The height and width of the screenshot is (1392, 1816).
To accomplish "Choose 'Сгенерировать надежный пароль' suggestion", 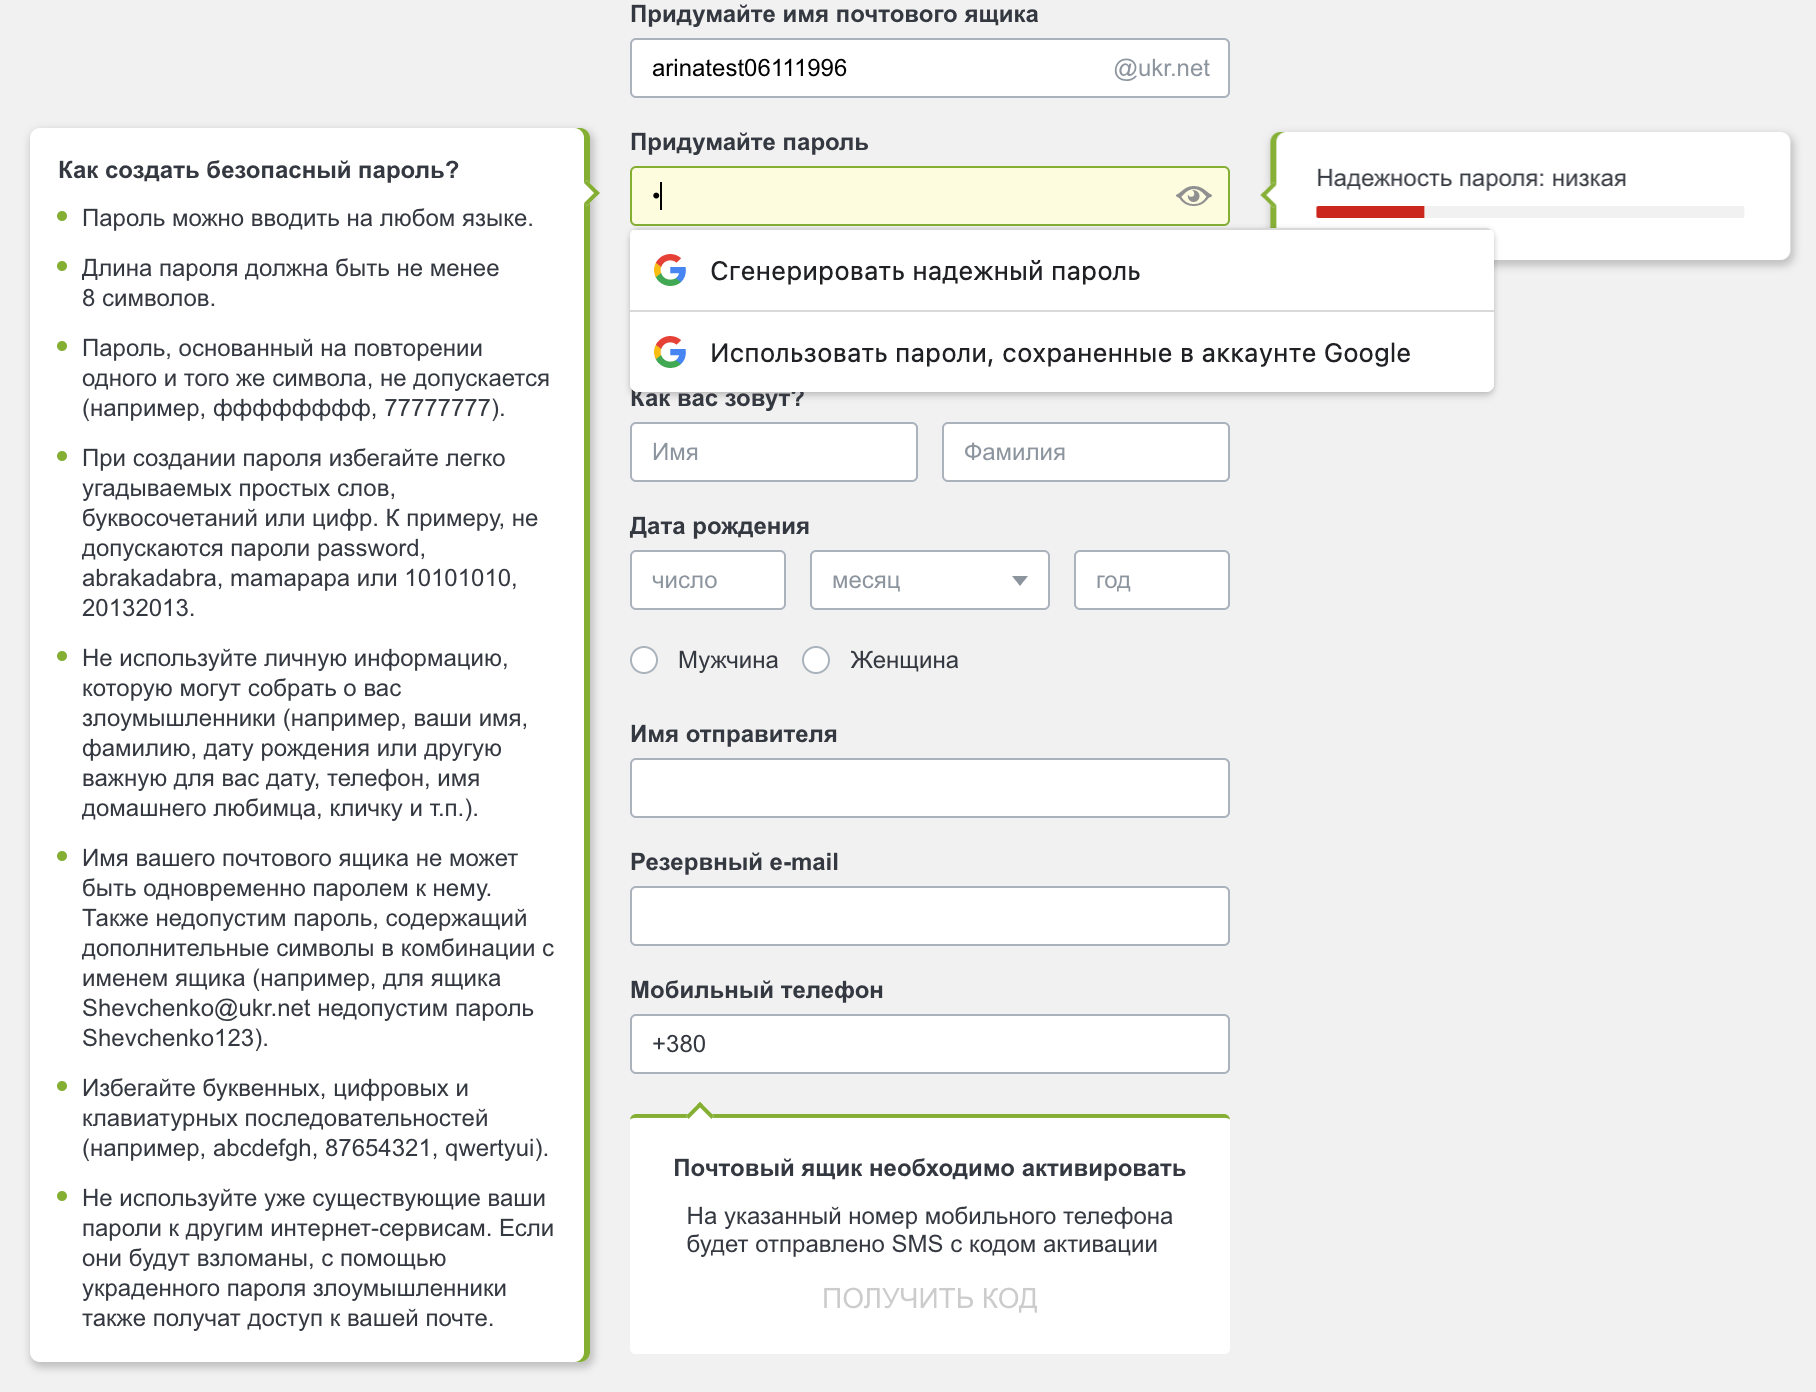I will click(924, 271).
